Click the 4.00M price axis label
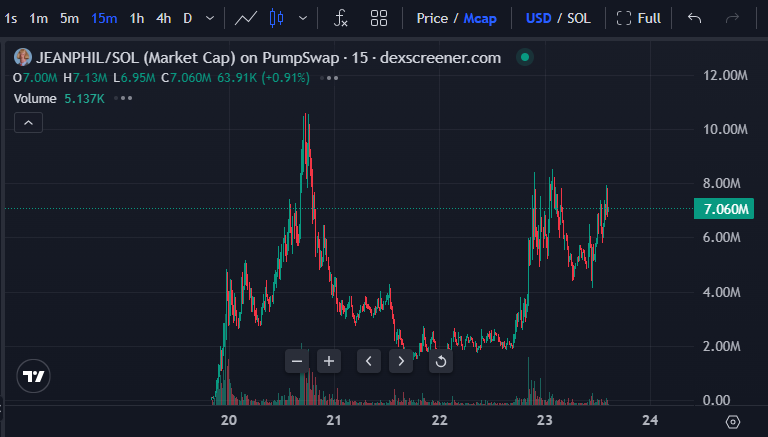 722,292
